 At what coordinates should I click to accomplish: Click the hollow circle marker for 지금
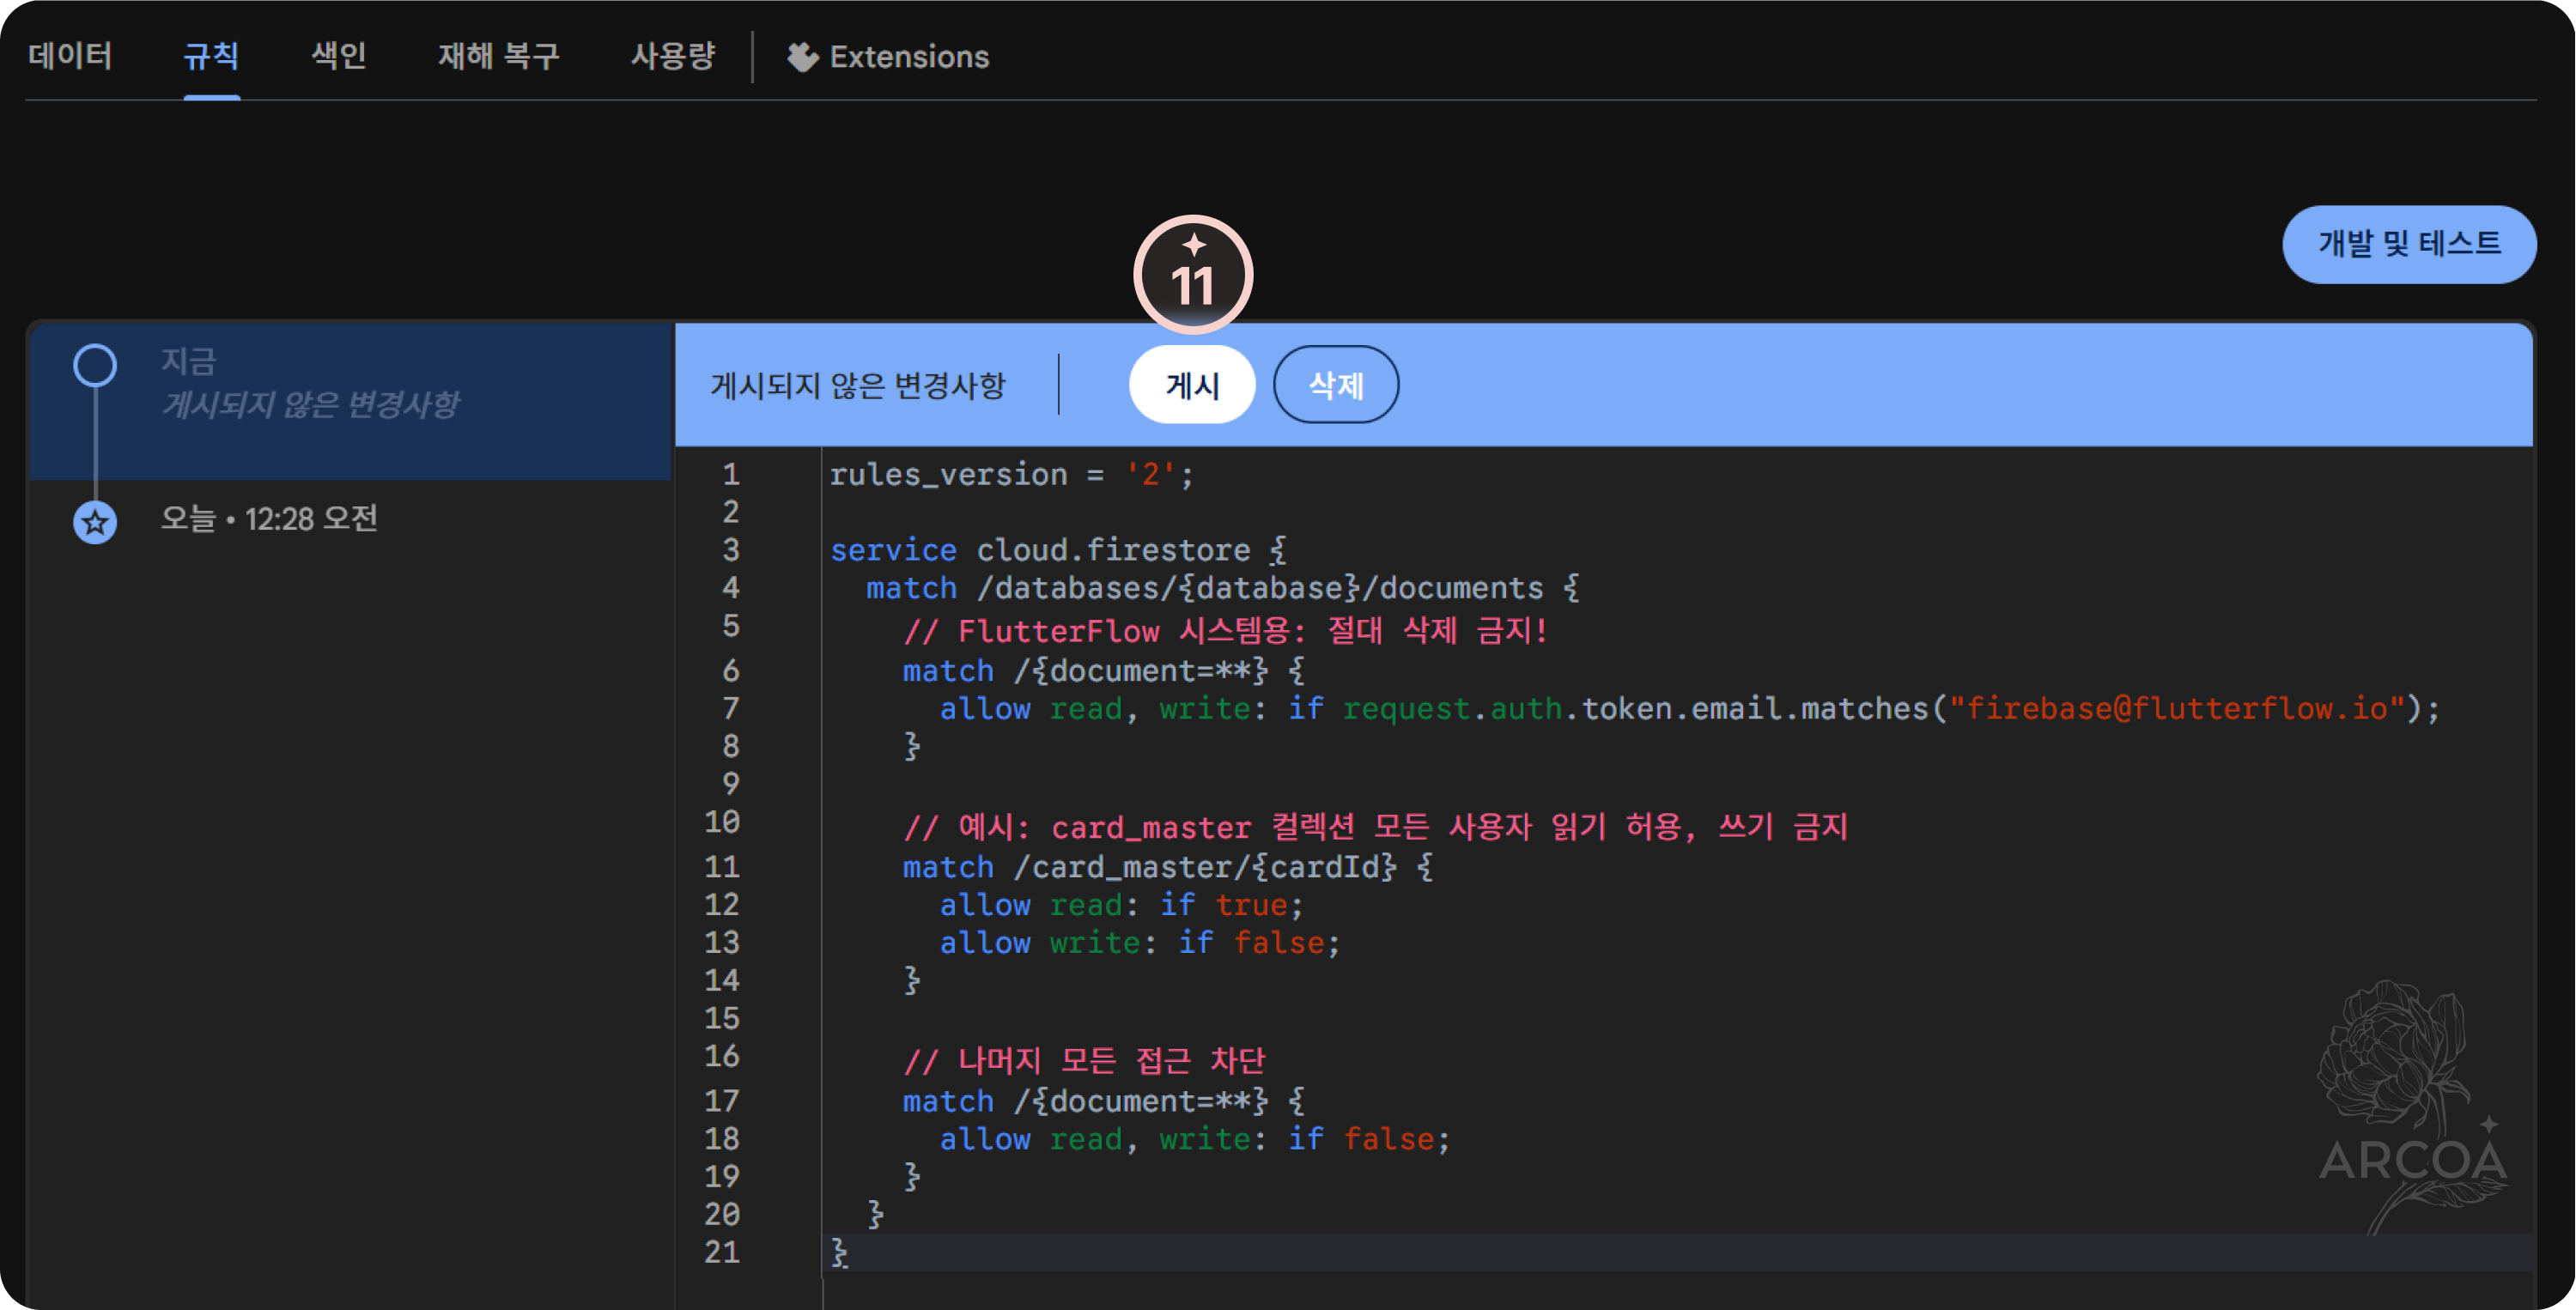click(x=95, y=365)
